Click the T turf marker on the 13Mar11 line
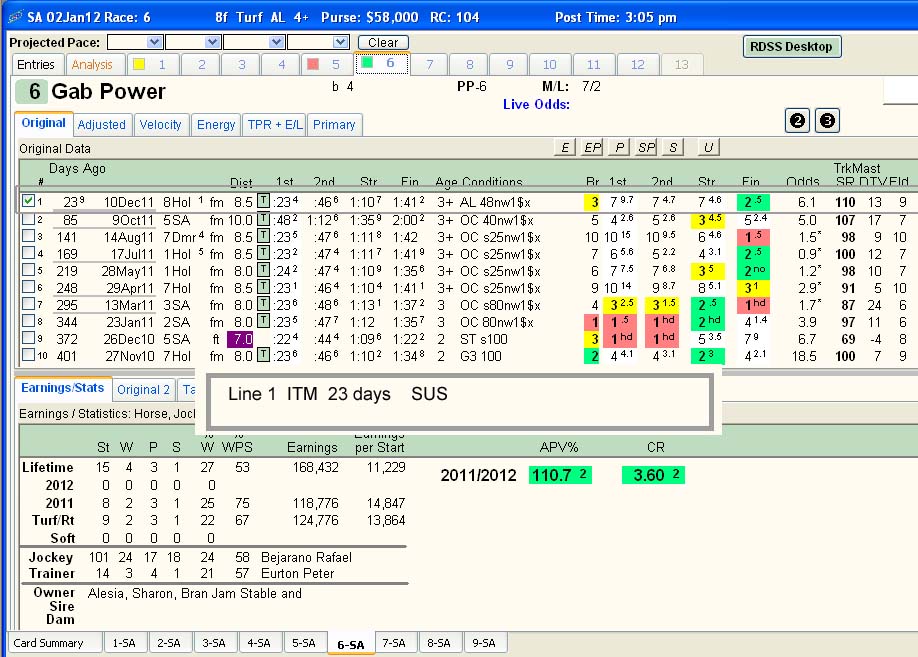The width and height of the screenshot is (918, 657). tap(263, 304)
